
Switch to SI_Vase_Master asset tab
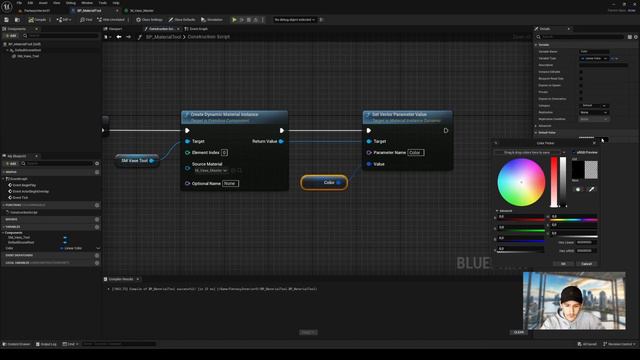(x=139, y=11)
